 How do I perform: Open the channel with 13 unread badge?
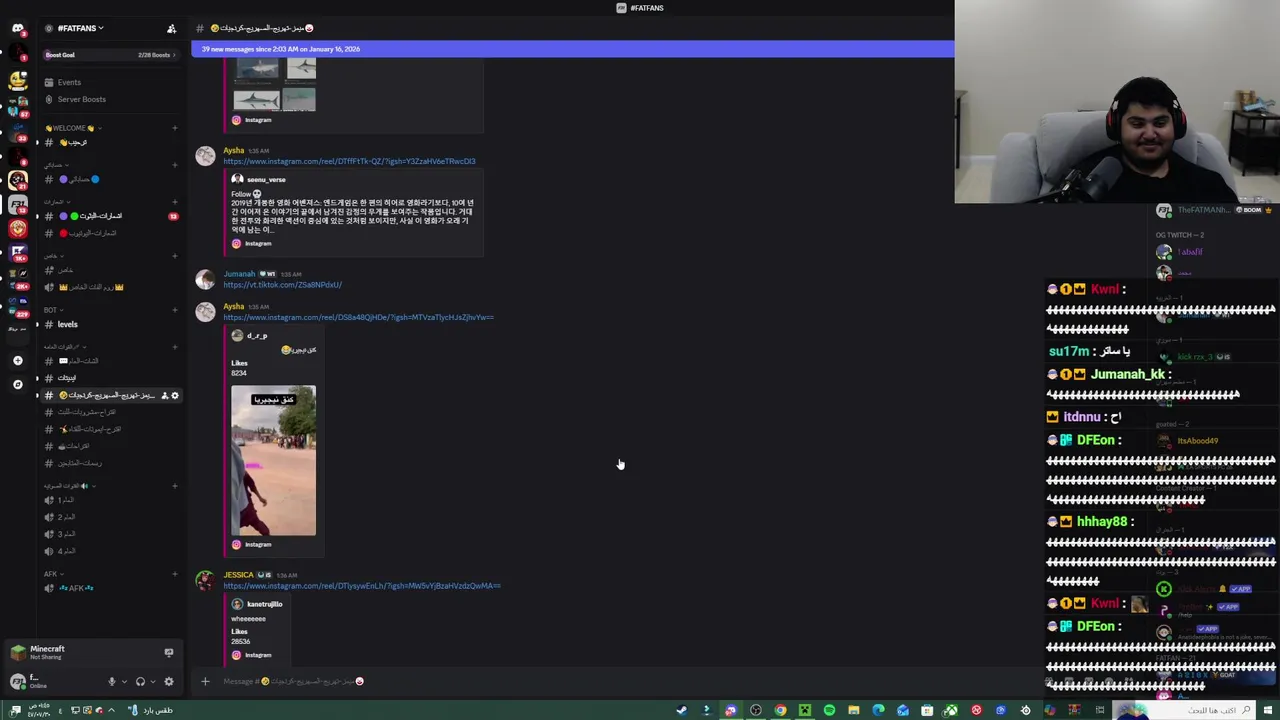110,216
